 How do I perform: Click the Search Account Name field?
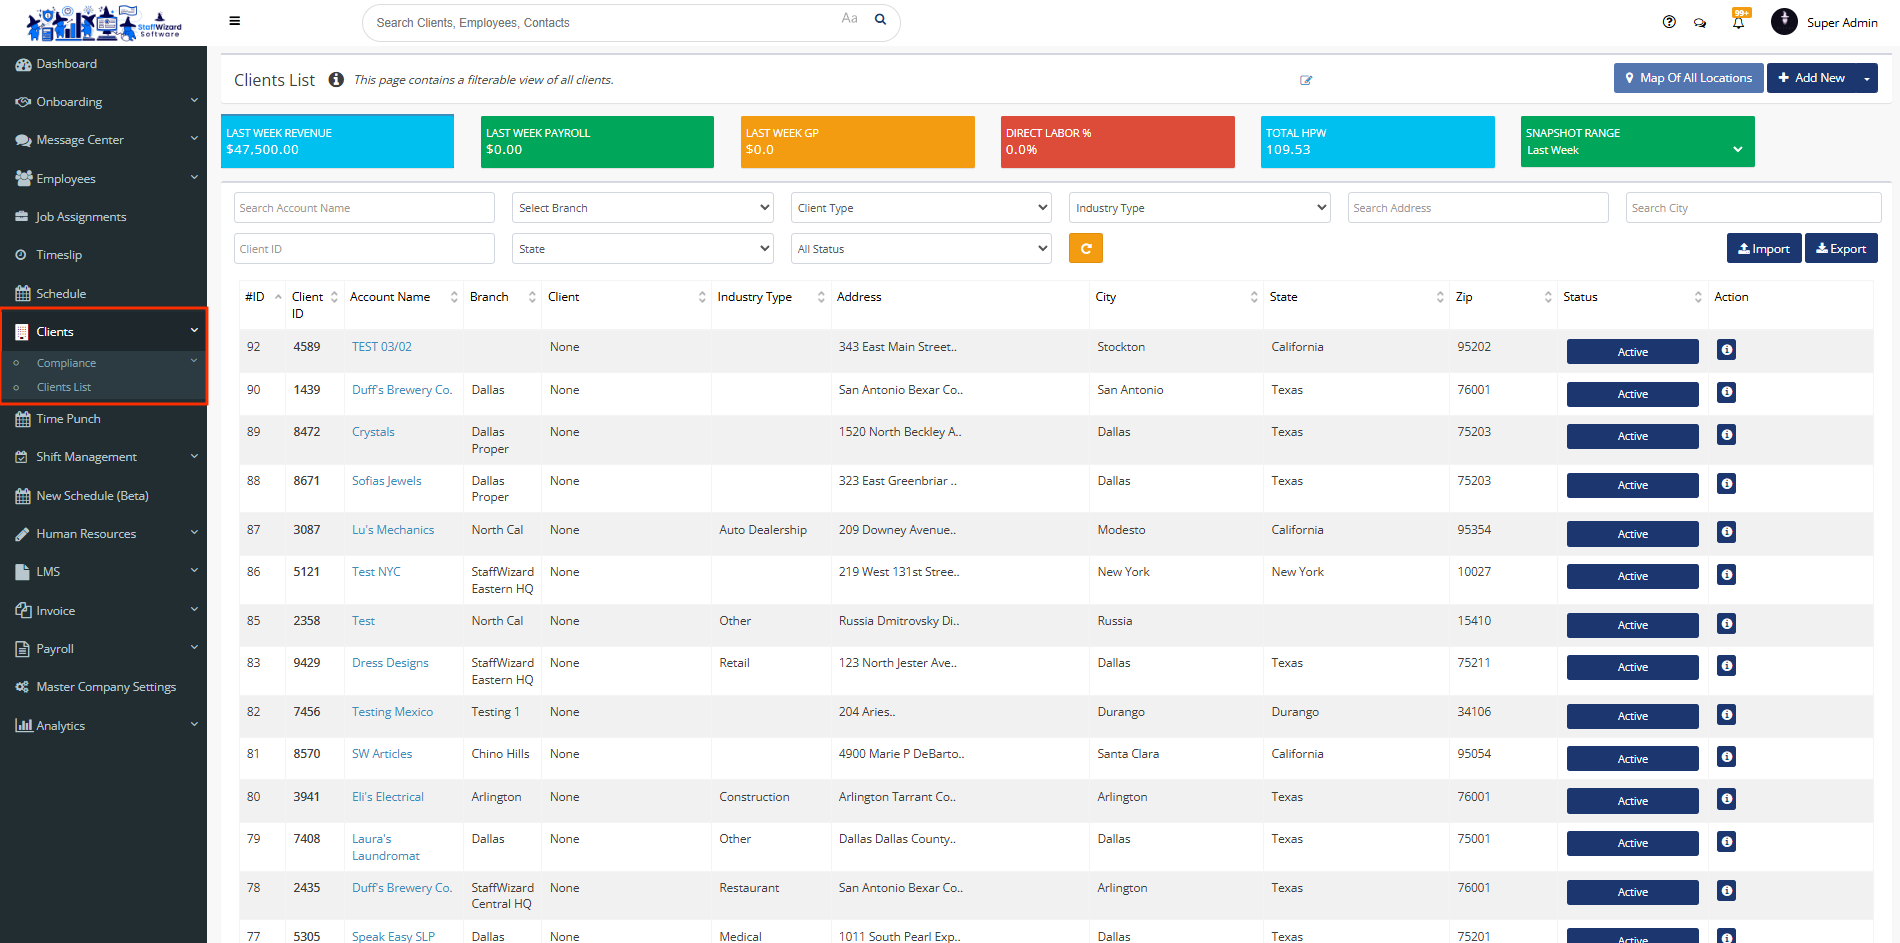click(x=364, y=208)
